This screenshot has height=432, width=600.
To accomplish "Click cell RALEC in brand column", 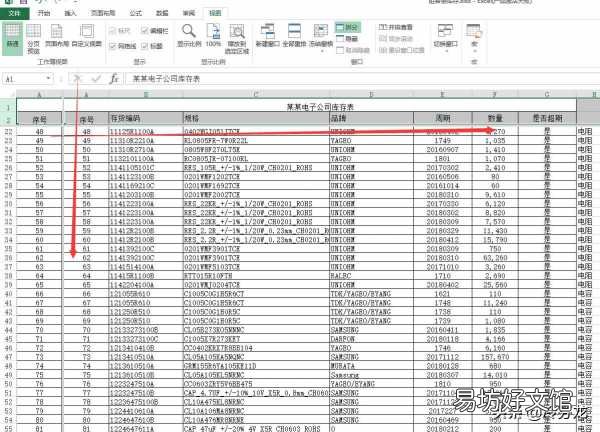I will [x=372, y=276].
